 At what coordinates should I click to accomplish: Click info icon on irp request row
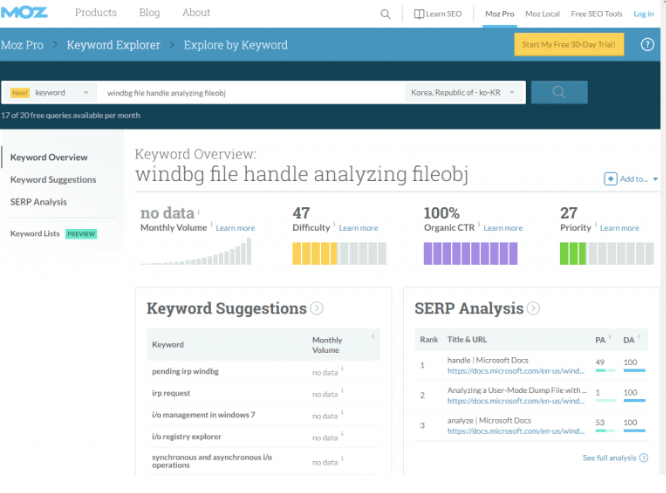tap(342, 390)
